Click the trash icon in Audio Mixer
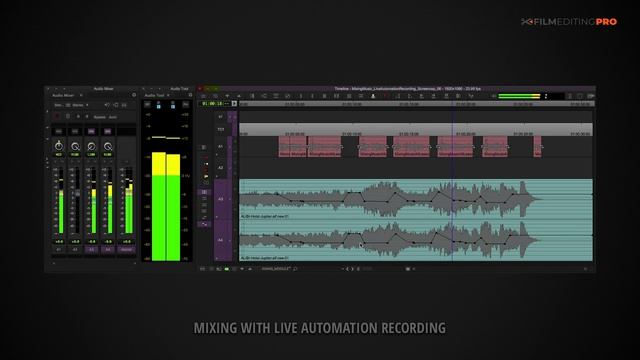This screenshot has width=640, height=360. (68, 117)
